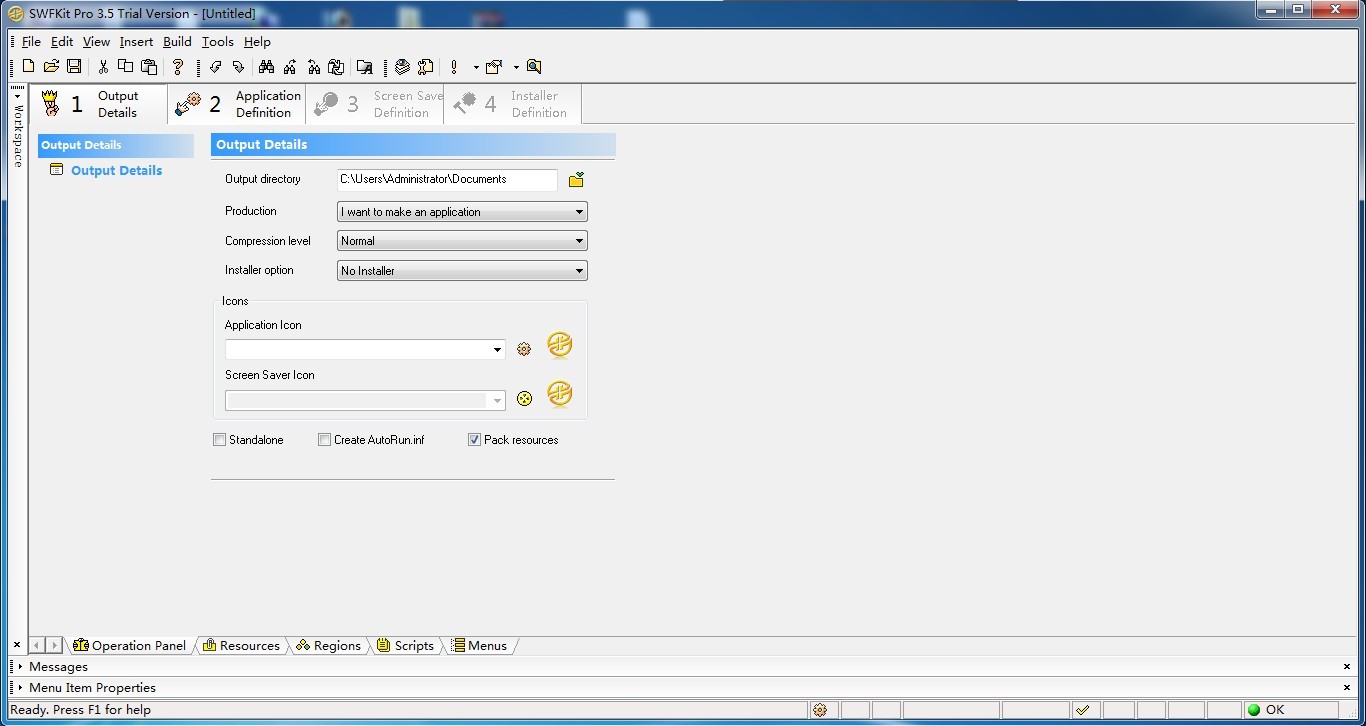Check the Create AutoRun.inf option
This screenshot has width=1366, height=726.
click(x=325, y=440)
